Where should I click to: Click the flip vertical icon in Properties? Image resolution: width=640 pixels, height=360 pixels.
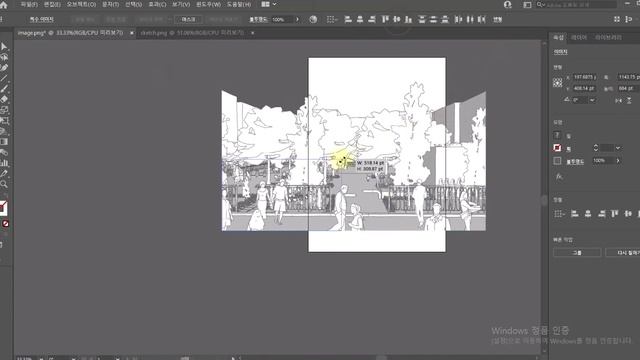[629, 100]
